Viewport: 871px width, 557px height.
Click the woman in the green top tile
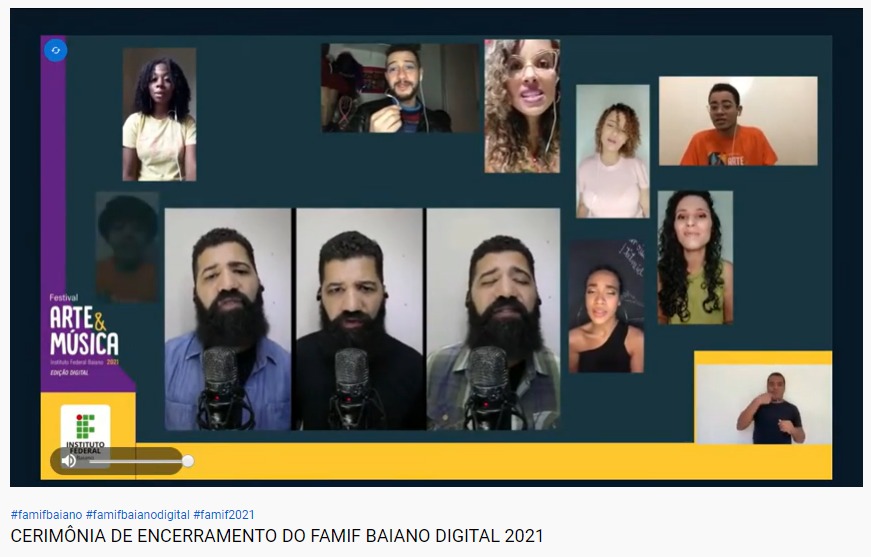click(695, 257)
